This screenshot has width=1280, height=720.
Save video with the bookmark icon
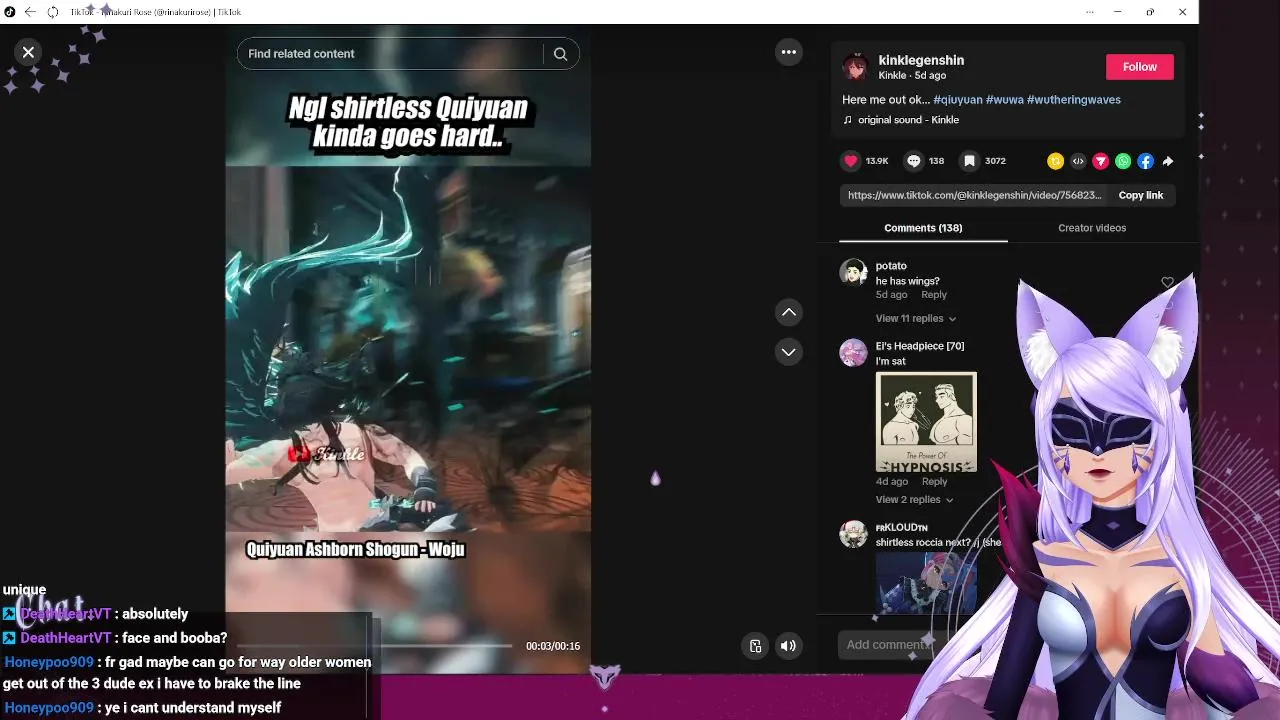pos(969,161)
